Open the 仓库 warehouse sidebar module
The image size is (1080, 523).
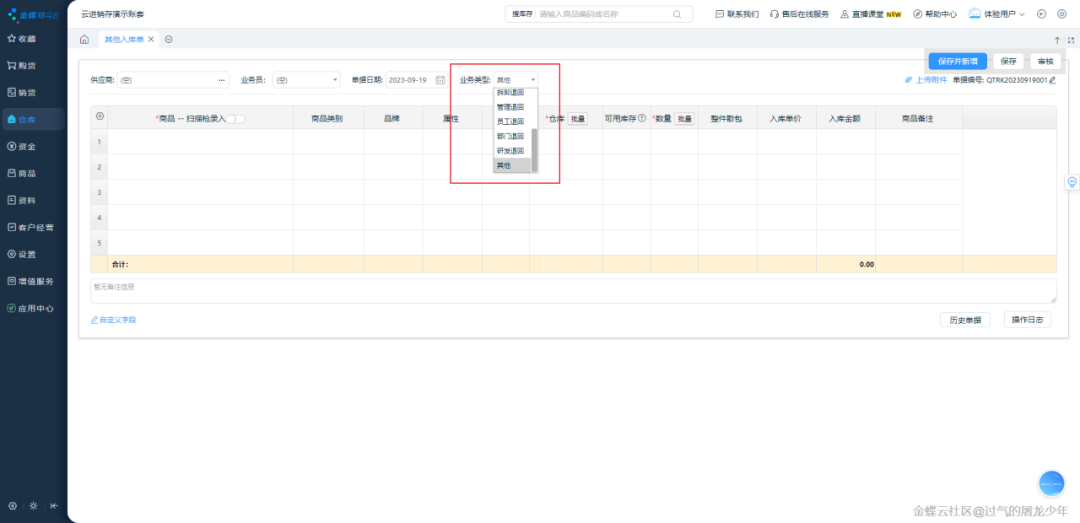click(x=33, y=120)
